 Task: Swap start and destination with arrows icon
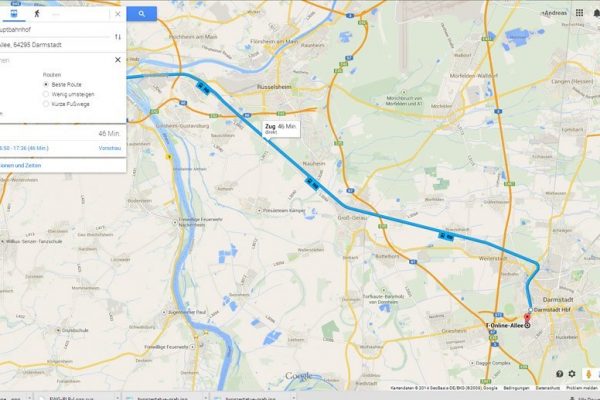[x=117, y=37]
